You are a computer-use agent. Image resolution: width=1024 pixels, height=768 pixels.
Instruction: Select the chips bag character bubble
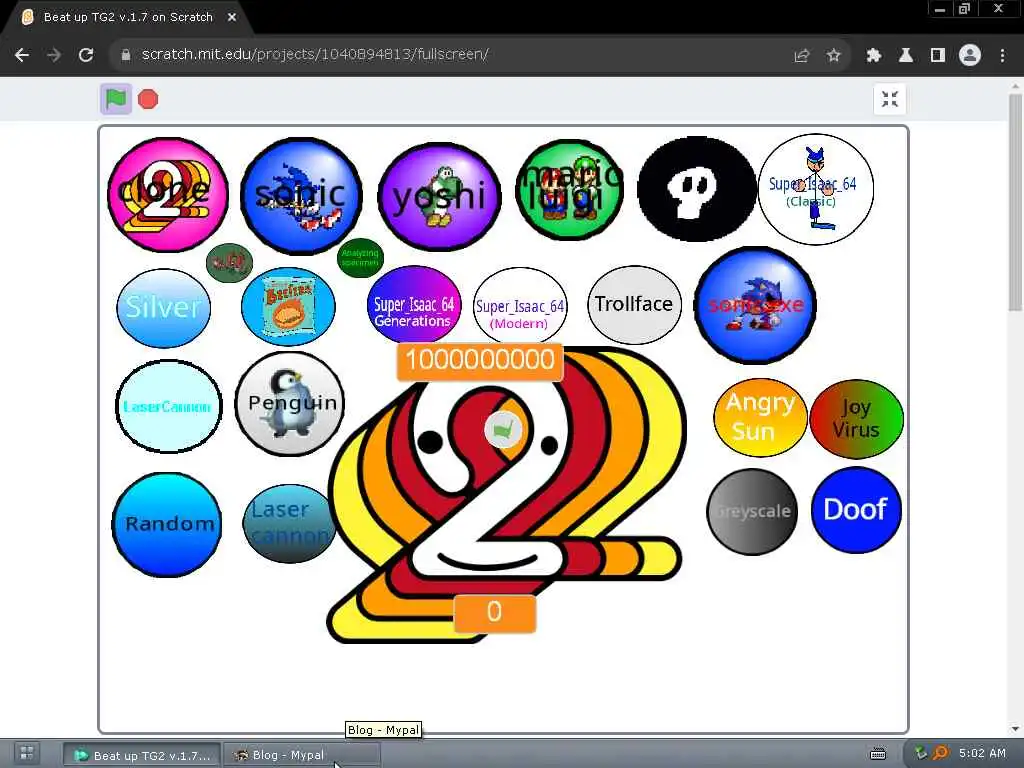click(288, 306)
